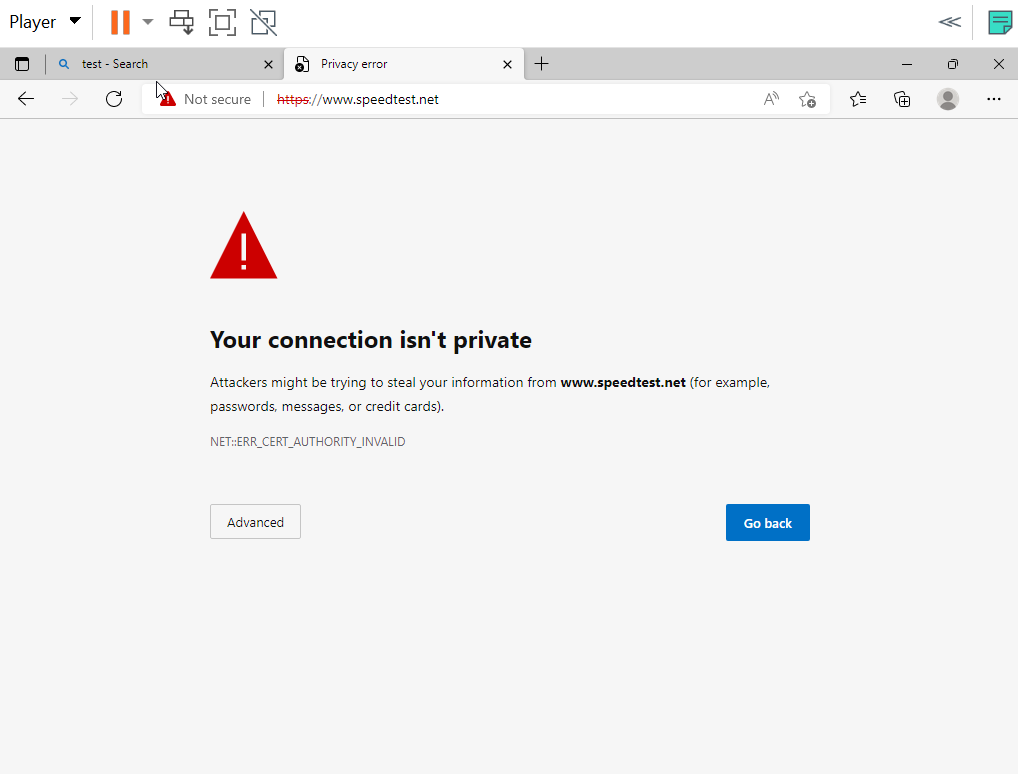Open the Settings and more menu
1018x774 pixels.
click(993, 99)
